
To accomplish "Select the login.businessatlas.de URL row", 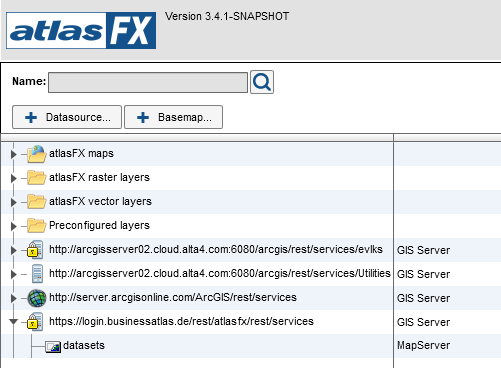I will click(x=181, y=321).
